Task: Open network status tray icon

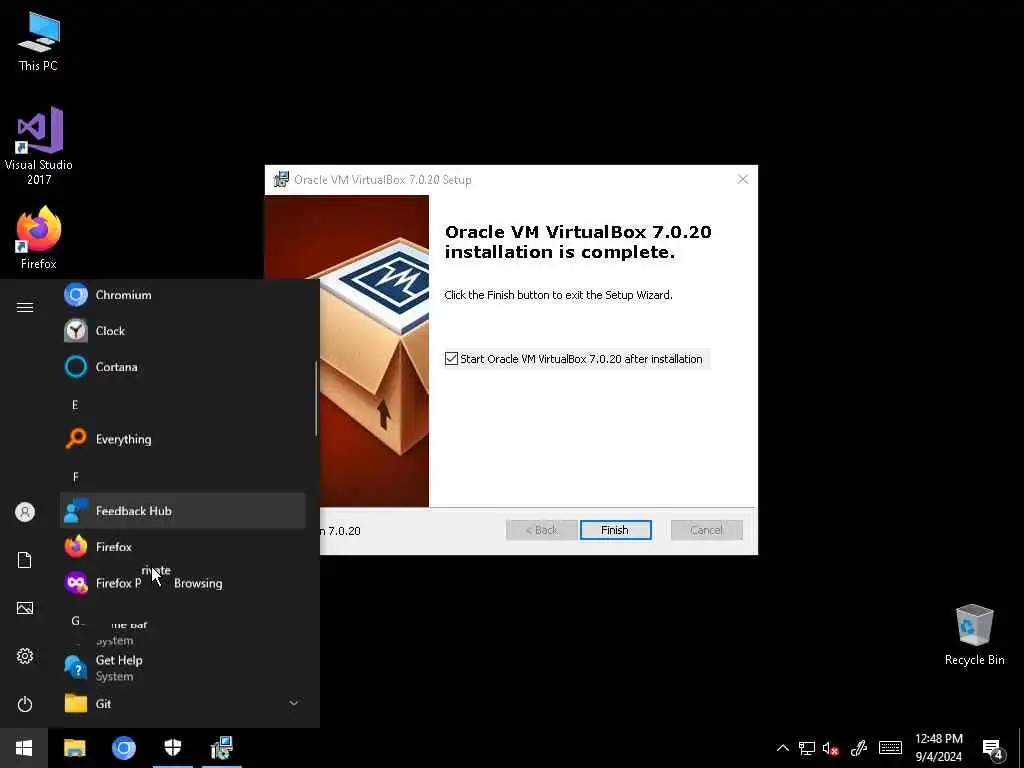Action: tap(807, 748)
